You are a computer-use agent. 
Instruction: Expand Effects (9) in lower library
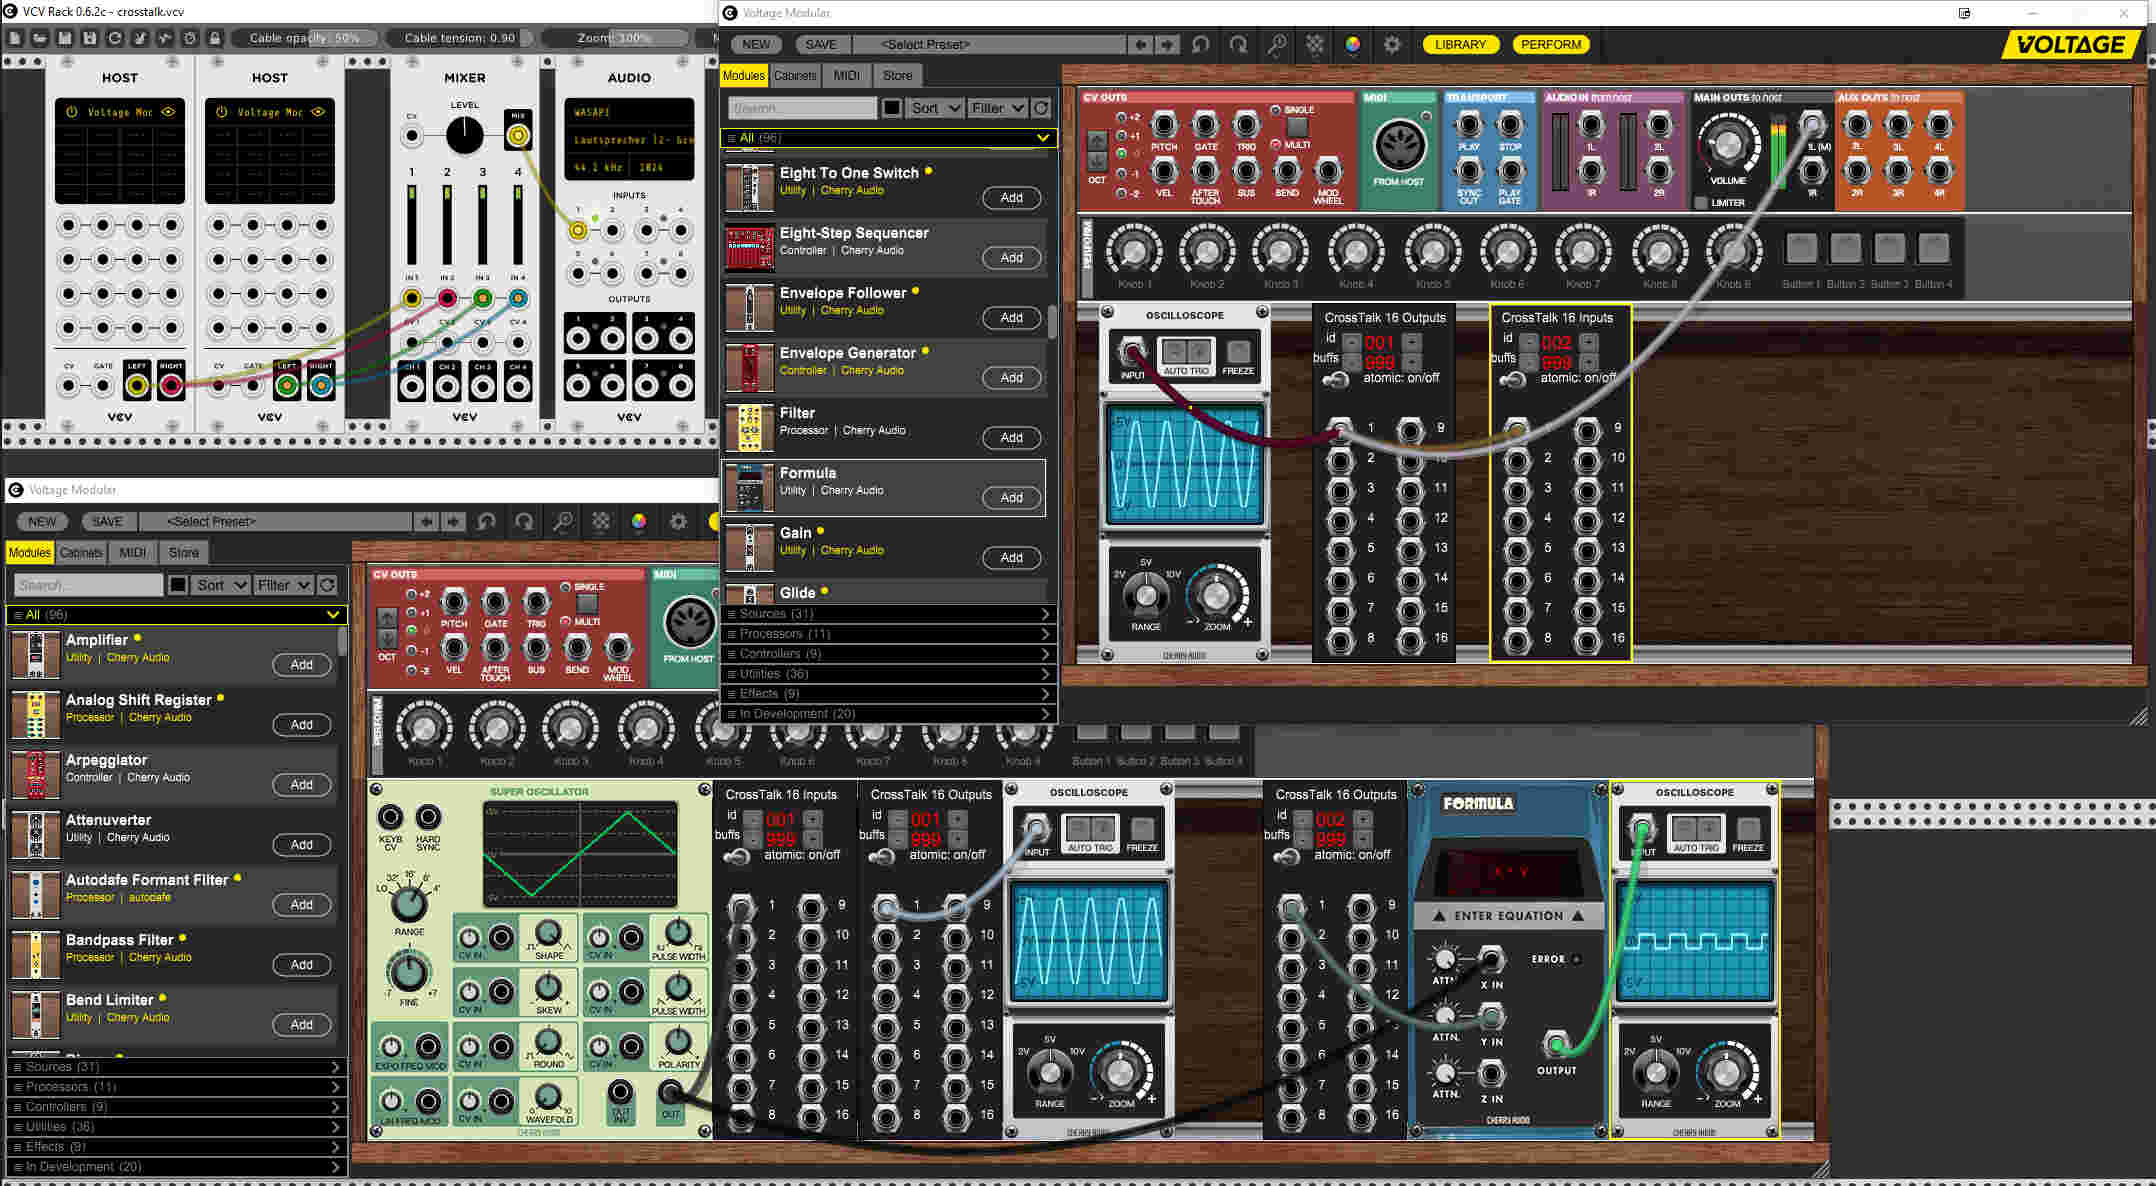(177, 1147)
